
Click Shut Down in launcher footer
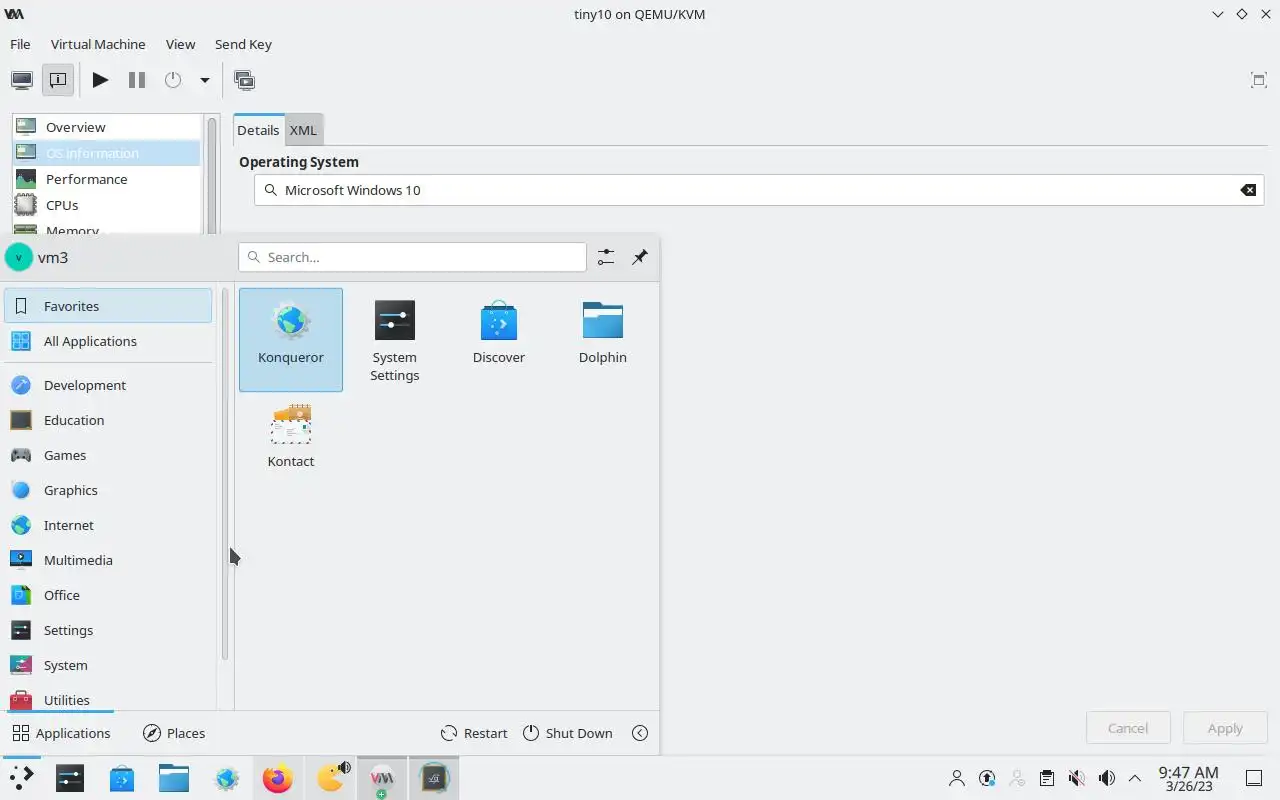pyautogui.click(x=567, y=733)
